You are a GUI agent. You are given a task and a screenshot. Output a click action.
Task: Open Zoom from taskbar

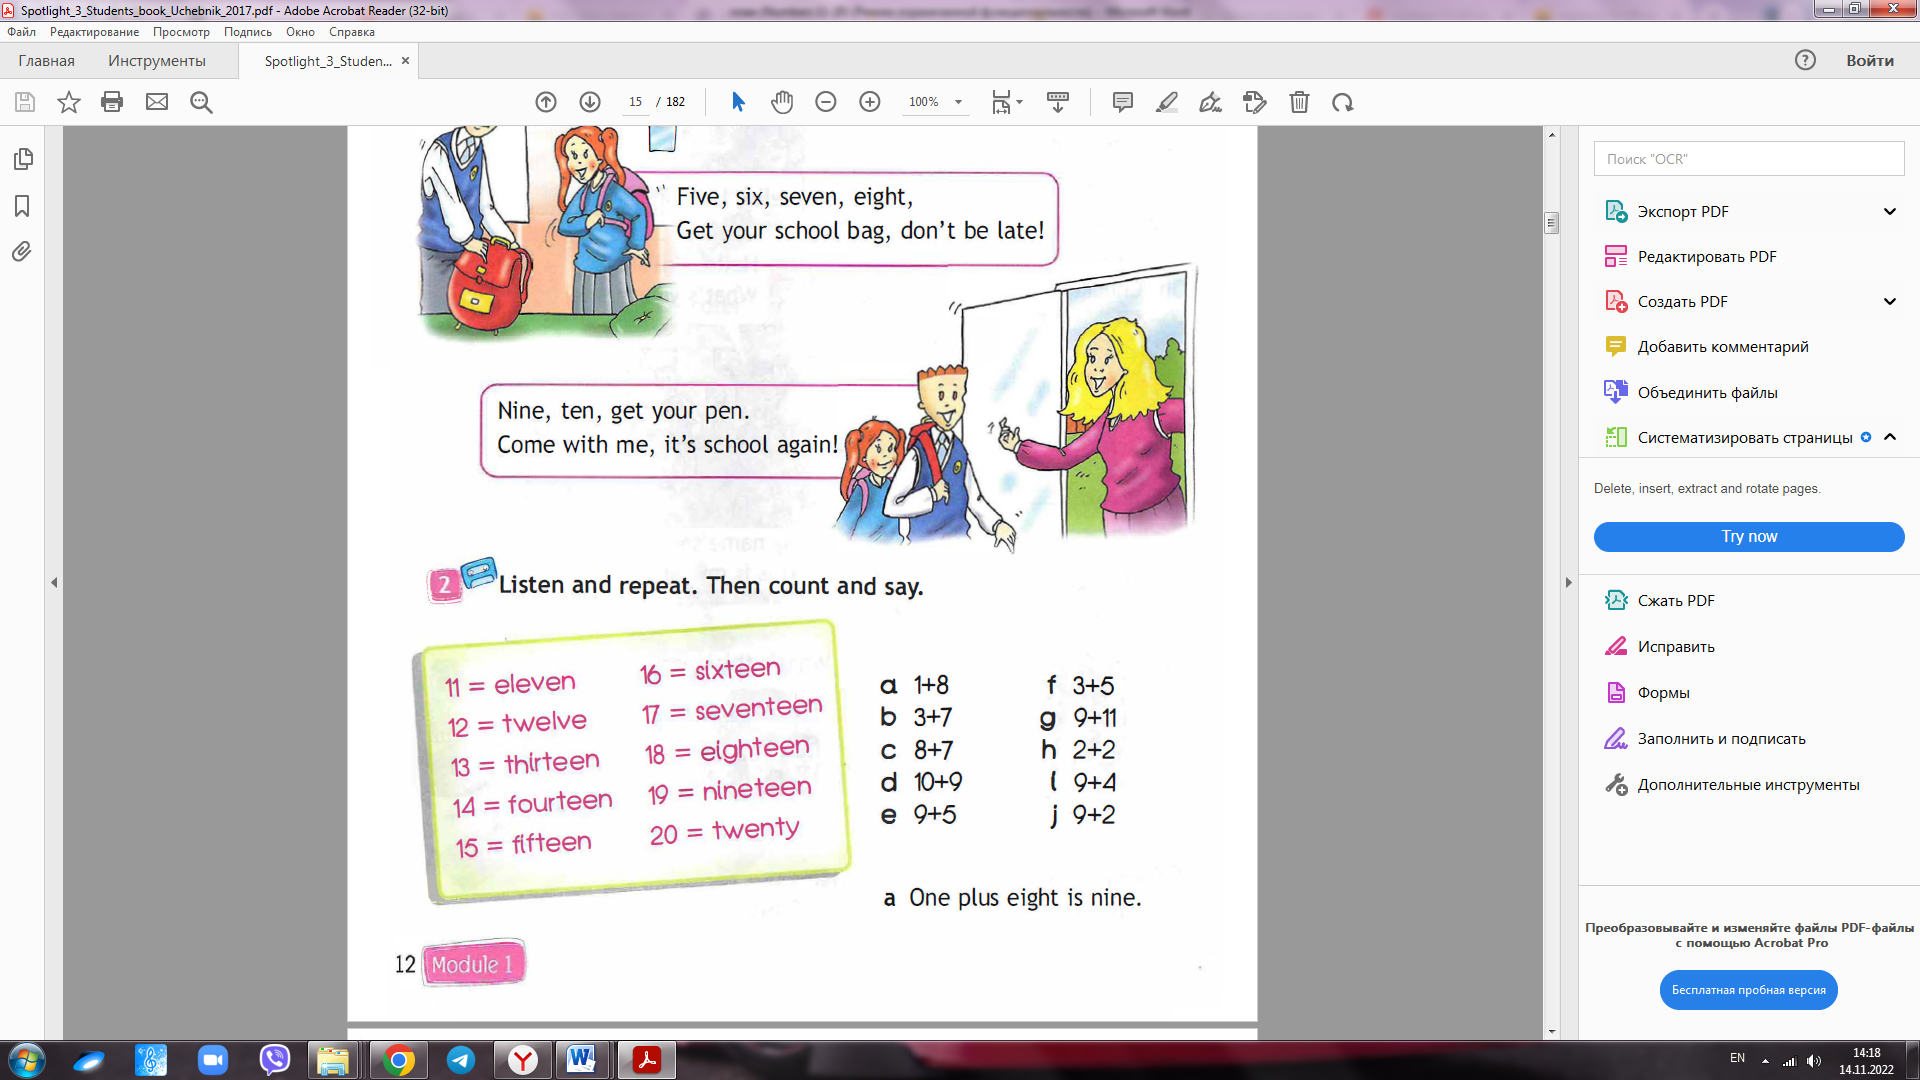click(213, 1060)
